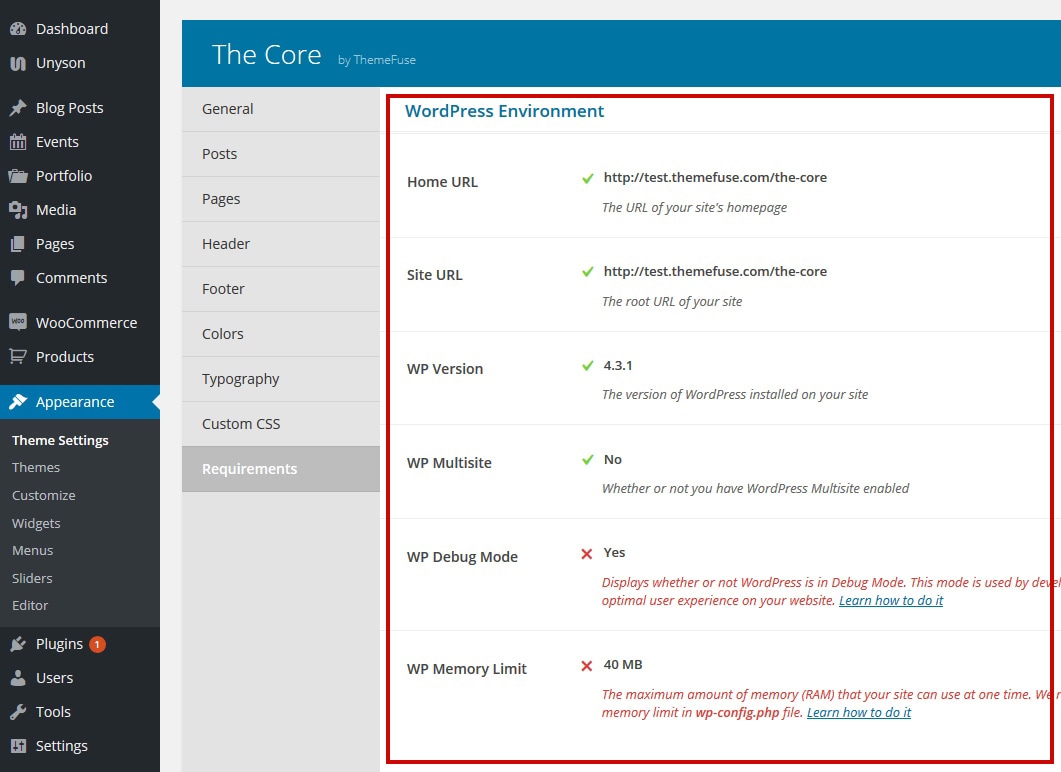Click the Events calendar icon
Image resolution: width=1061 pixels, height=772 pixels.
(x=18, y=142)
